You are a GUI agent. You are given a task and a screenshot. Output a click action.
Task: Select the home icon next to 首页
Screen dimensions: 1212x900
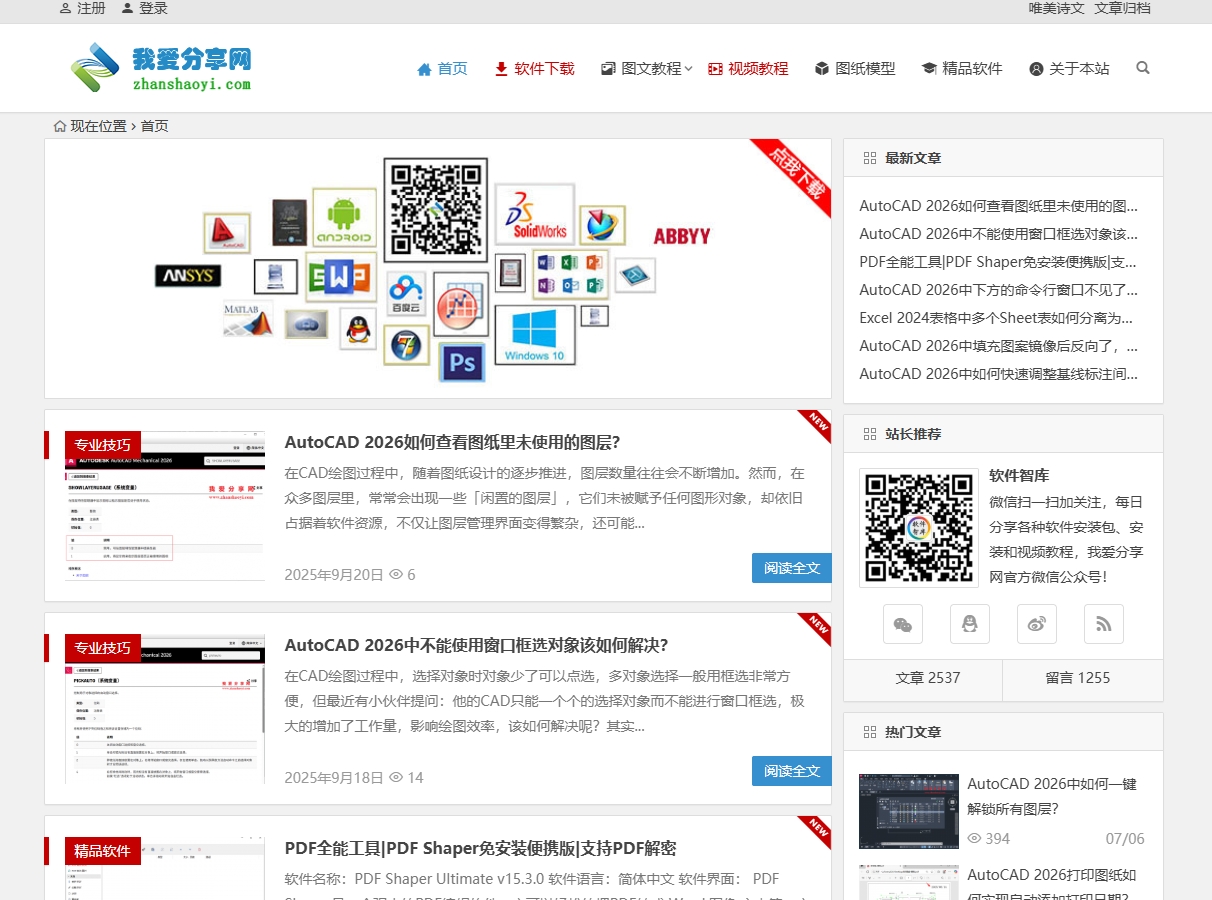pyautogui.click(x=423, y=68)
